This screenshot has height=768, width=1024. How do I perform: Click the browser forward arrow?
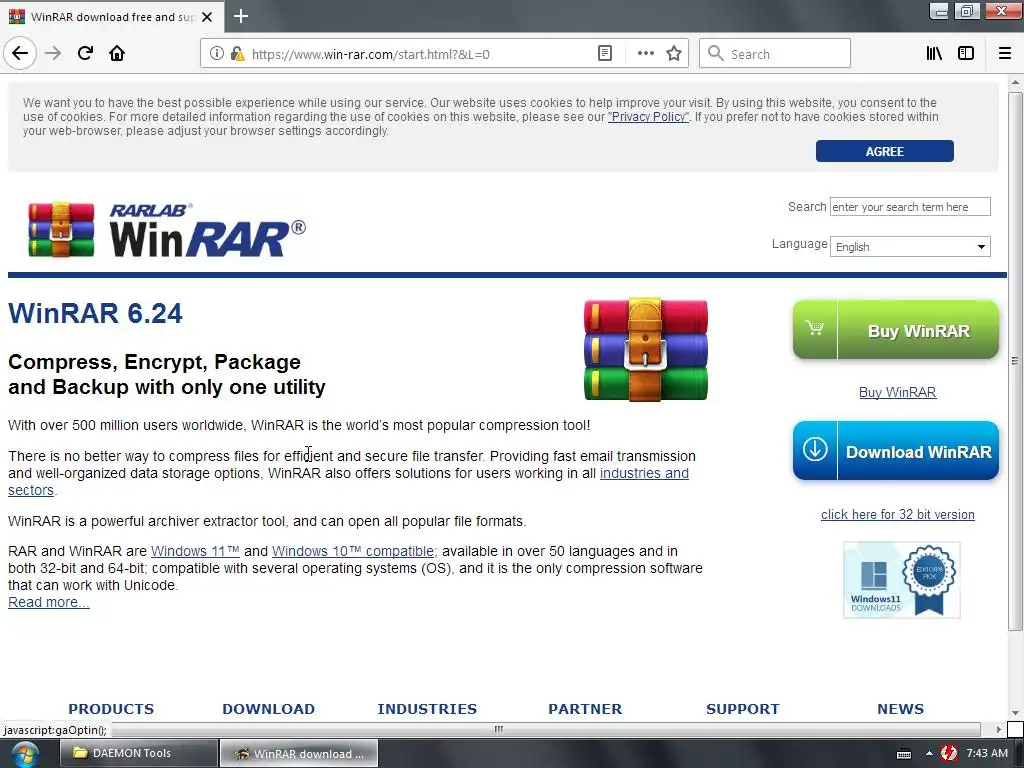pos(53,53)
